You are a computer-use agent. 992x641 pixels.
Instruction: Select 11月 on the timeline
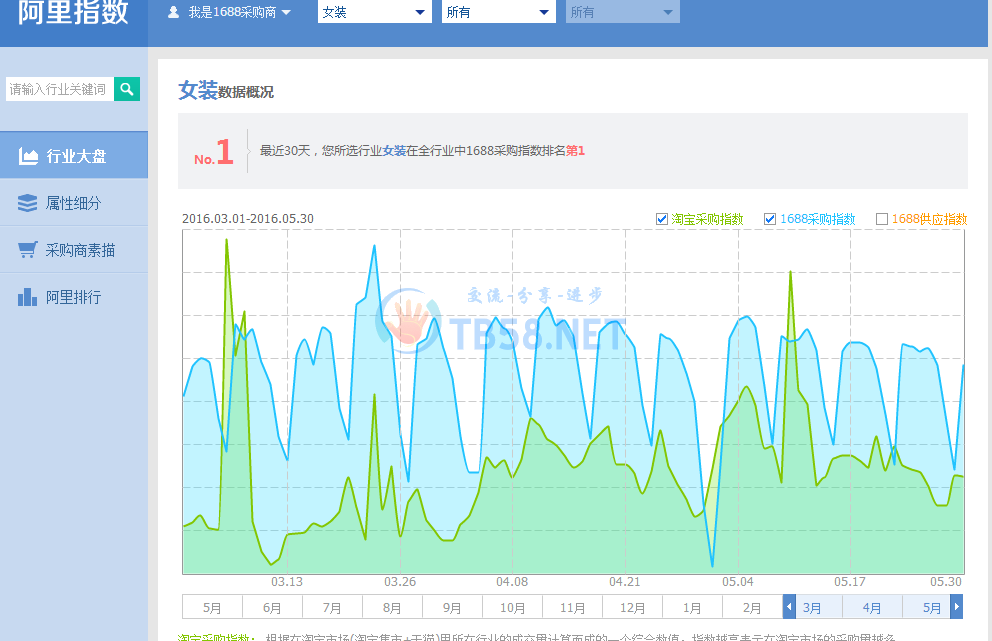point(572,607)
